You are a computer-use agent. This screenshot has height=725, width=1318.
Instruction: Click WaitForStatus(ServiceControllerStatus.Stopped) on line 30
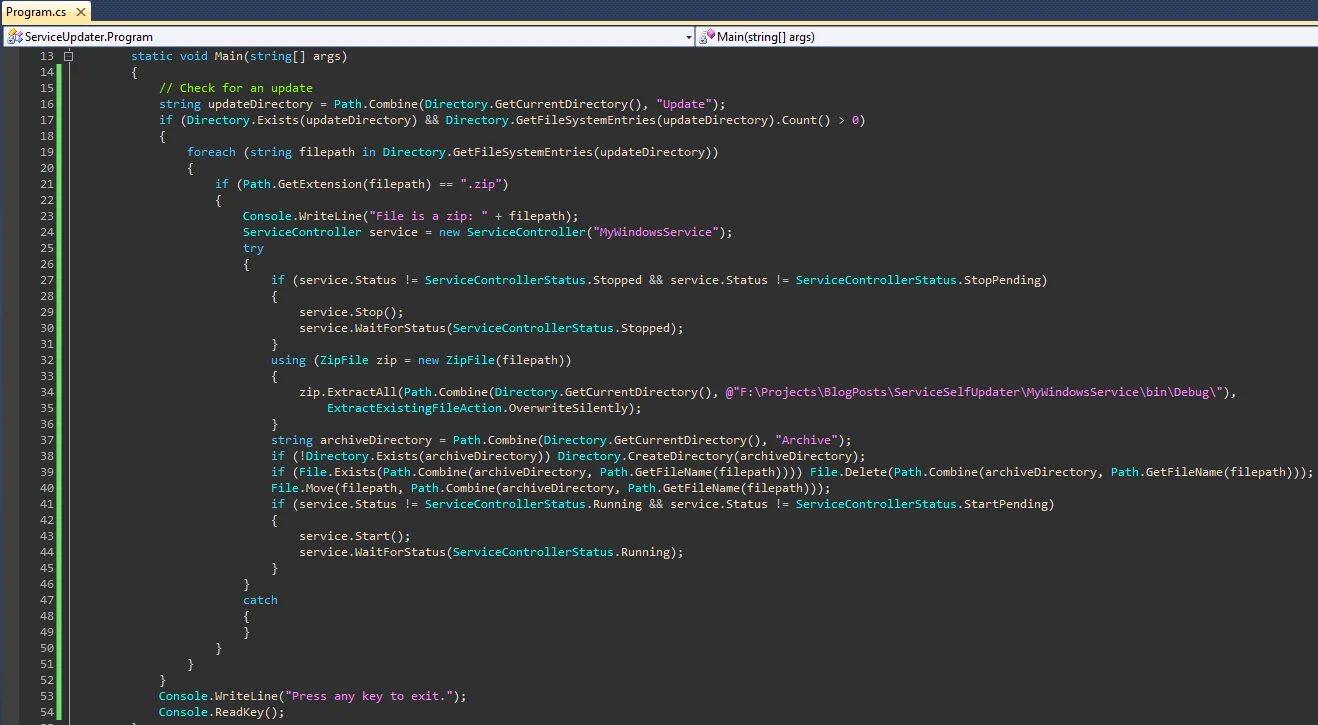pyautogui.click(x=516, y=328)
